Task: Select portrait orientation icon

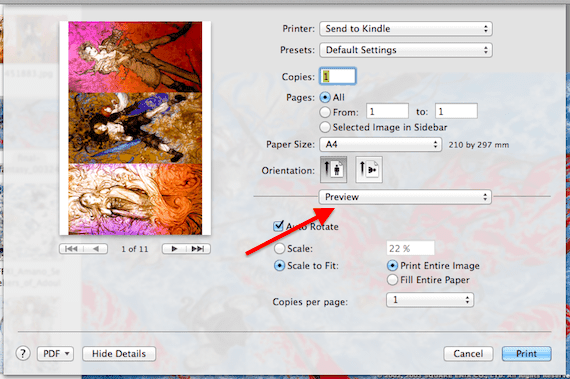Action: point(333,170)
